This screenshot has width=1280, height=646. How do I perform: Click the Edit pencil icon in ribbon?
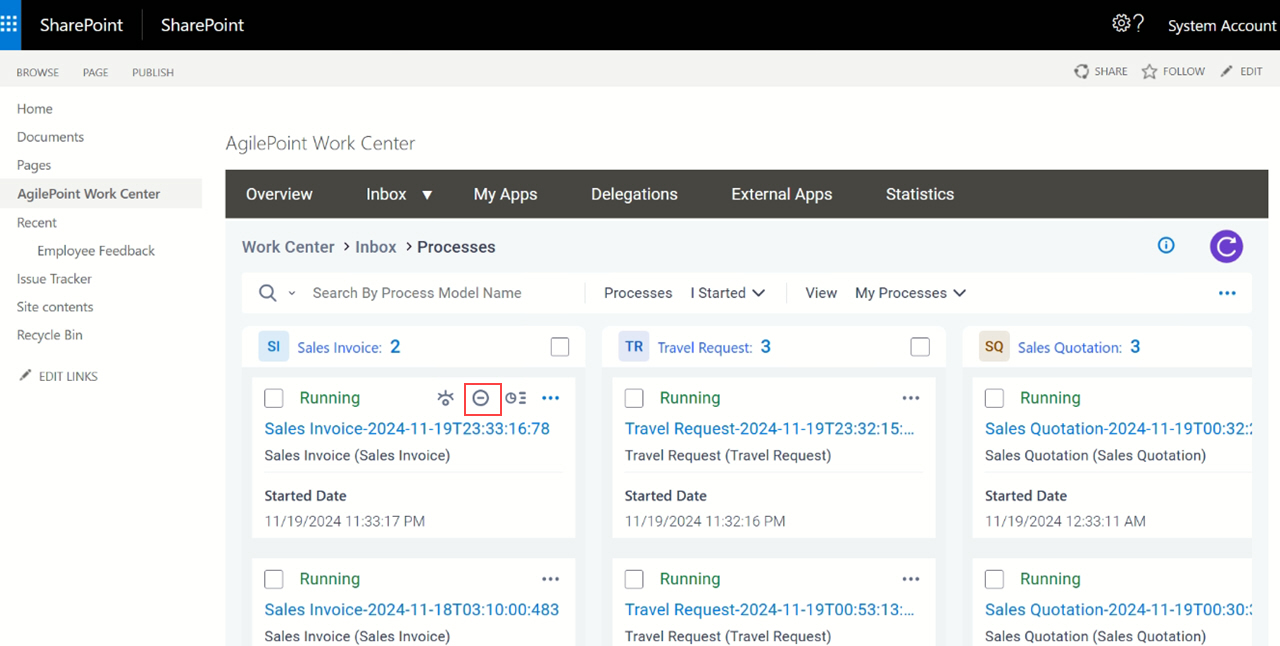[1226, 71]
